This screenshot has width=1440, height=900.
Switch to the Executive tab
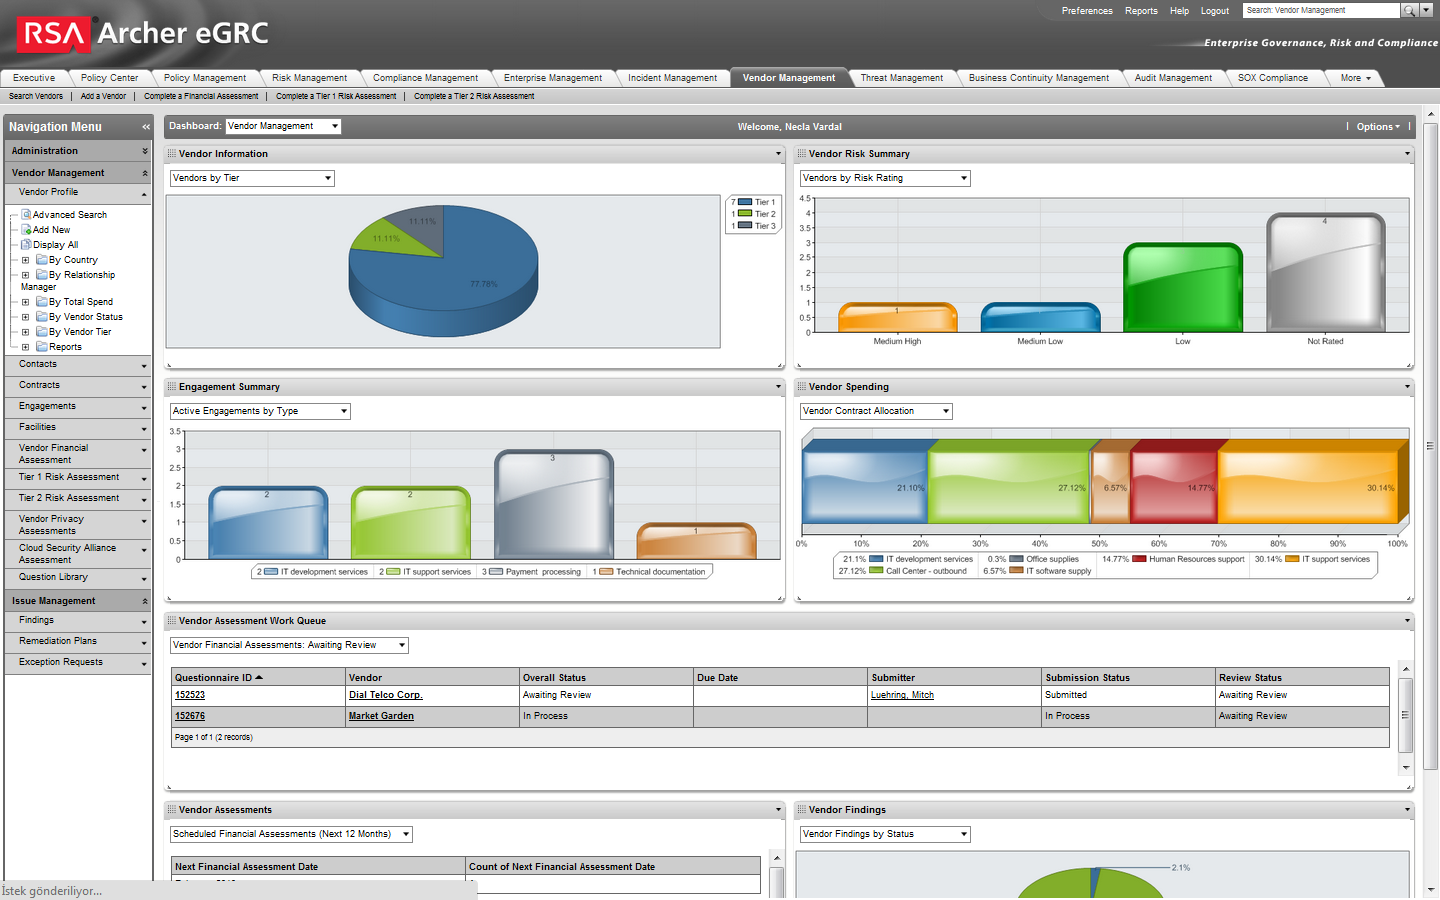[34, 78]
